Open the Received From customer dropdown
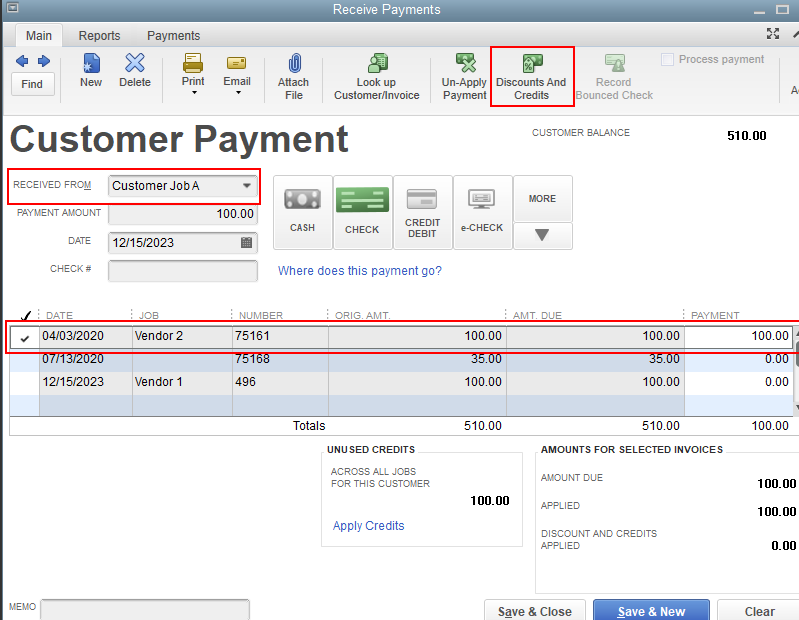 coord(247,185)
